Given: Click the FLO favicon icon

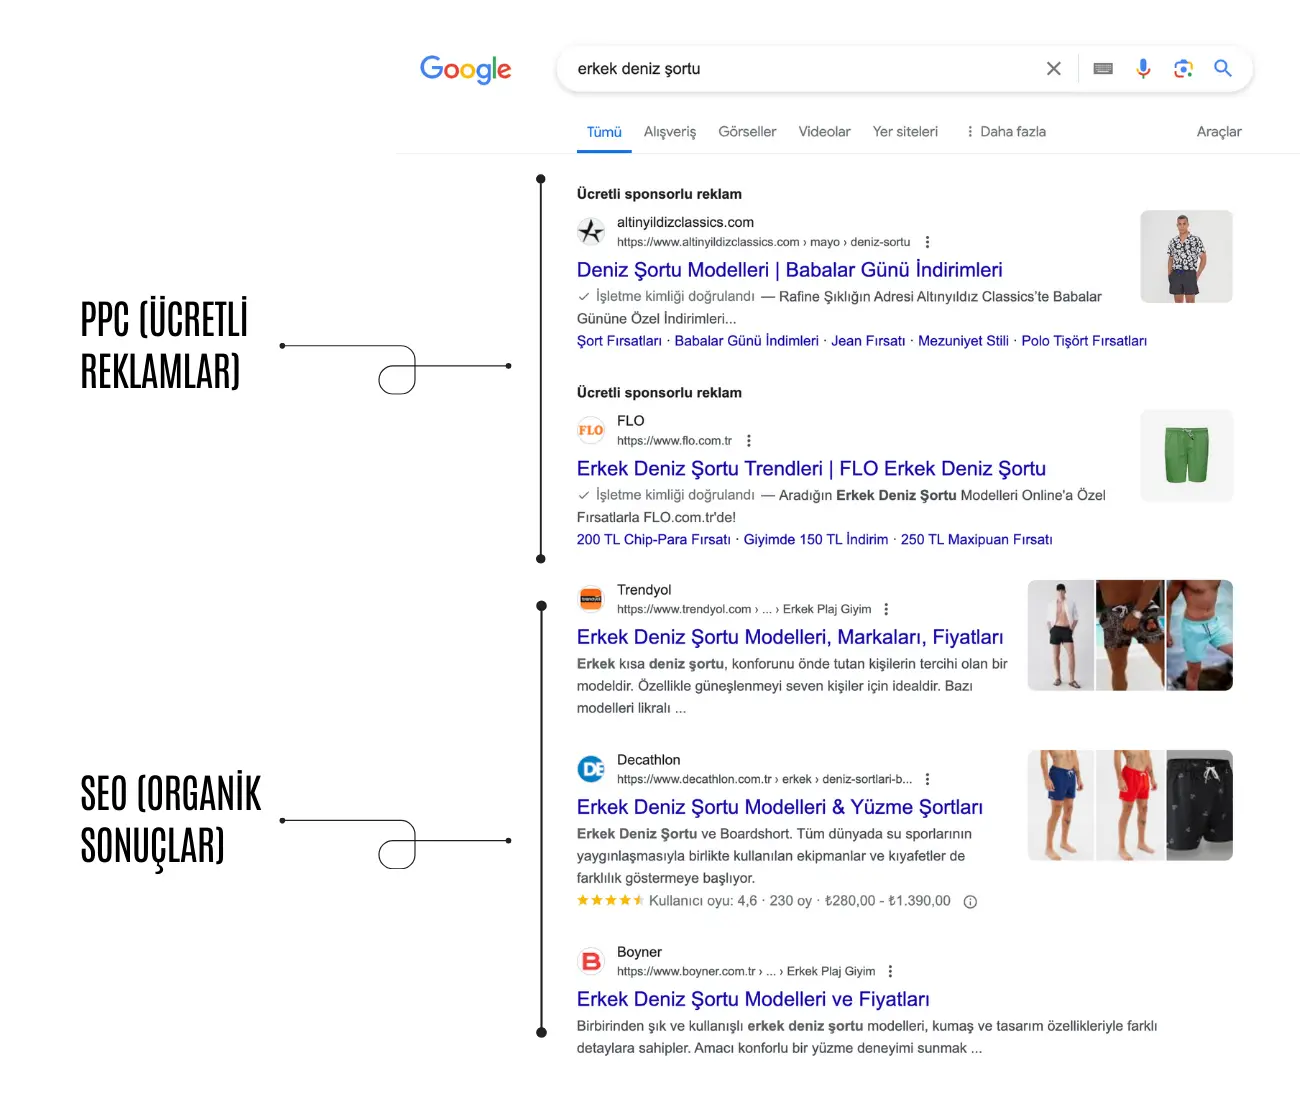Looking at the screenshot, I should coord(591,430).
